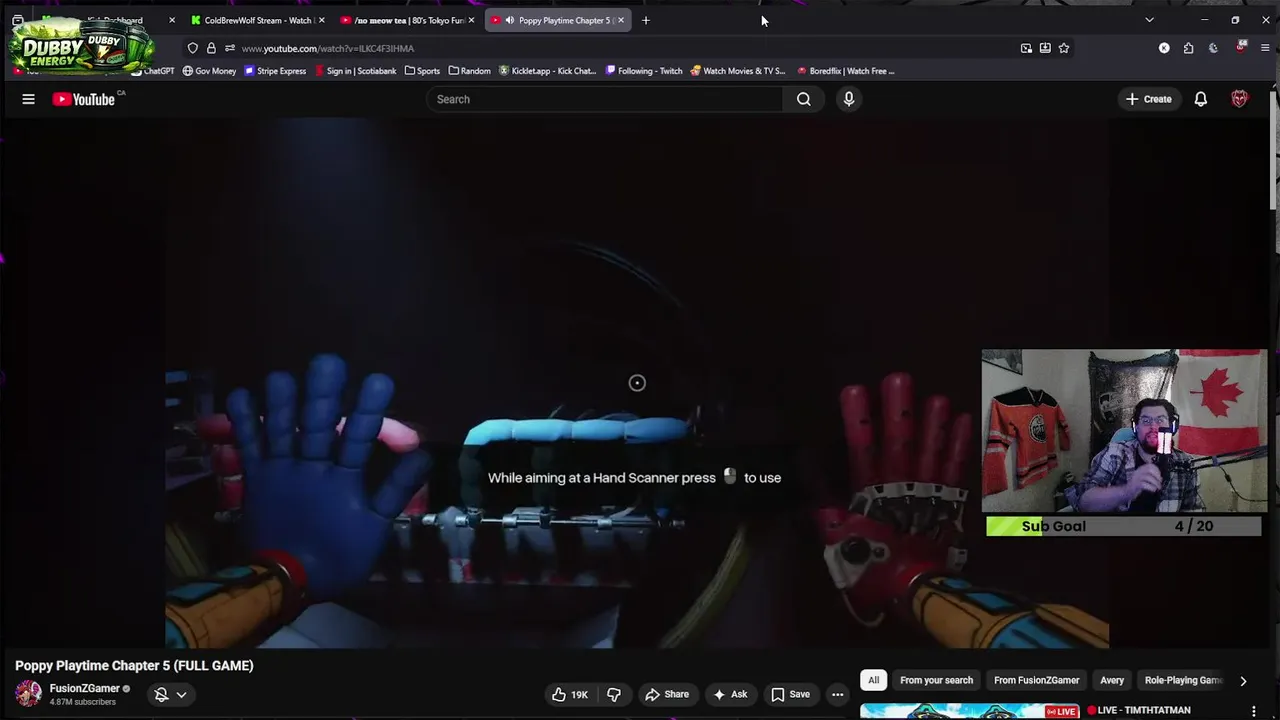This screenshot has width=1280, height=720.
Task: Click the YouTube search magnifier button
Action: (804, 99)
